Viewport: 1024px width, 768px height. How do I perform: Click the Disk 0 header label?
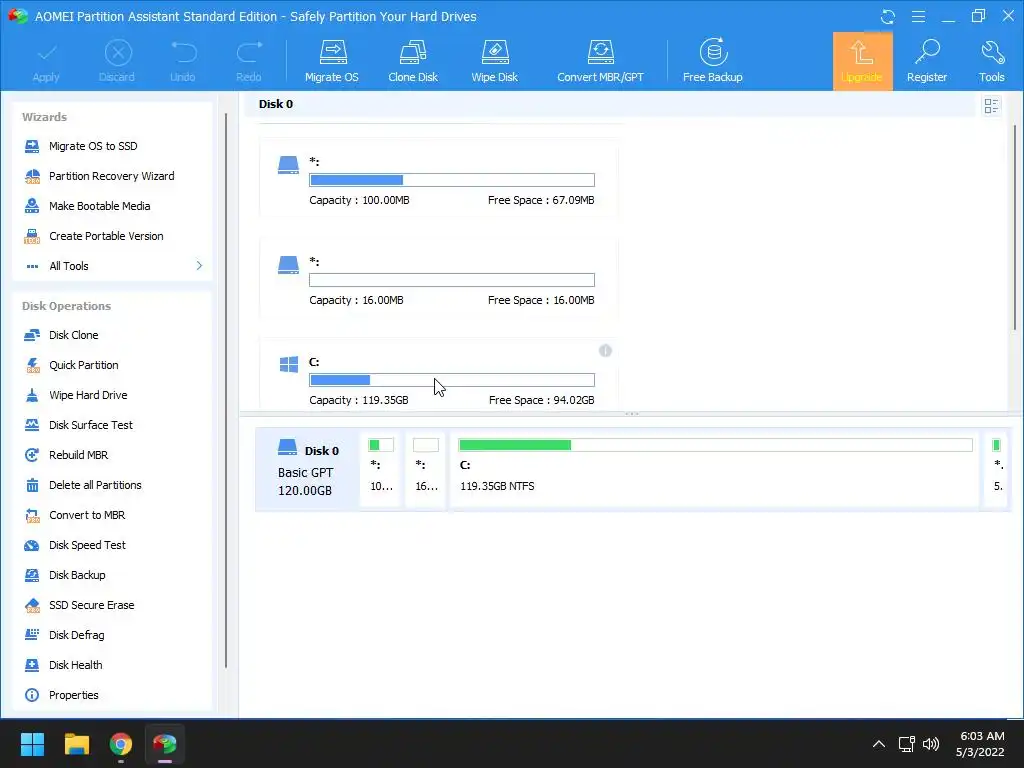276,104
